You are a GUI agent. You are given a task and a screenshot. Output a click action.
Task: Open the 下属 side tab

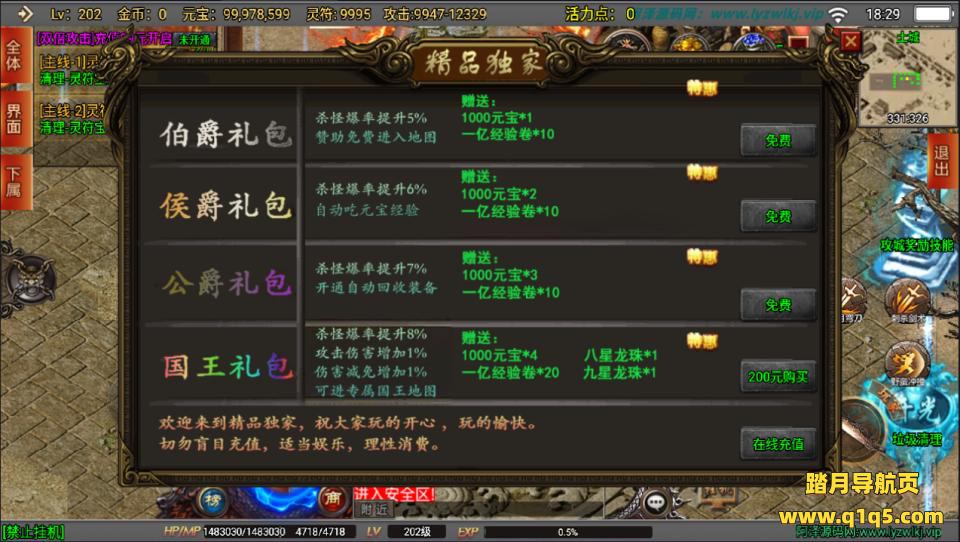15,181
